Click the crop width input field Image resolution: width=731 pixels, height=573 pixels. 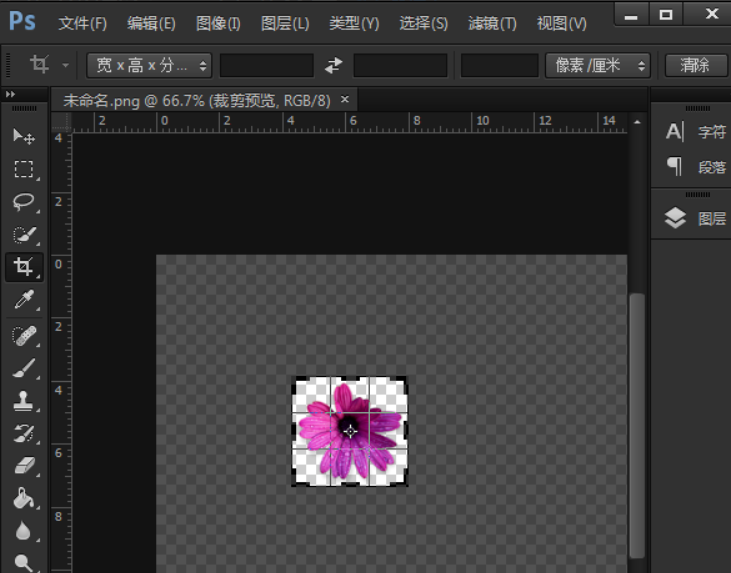tap(267, 65)
